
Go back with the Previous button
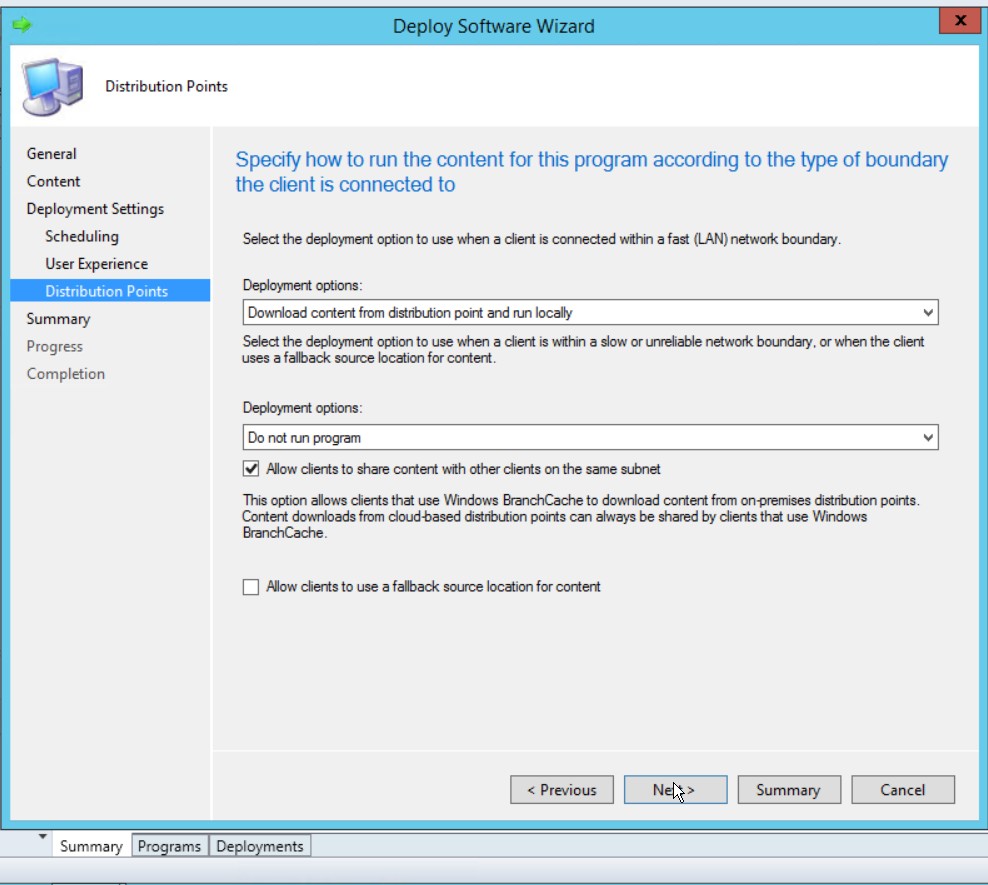click(x=561, y=790)
